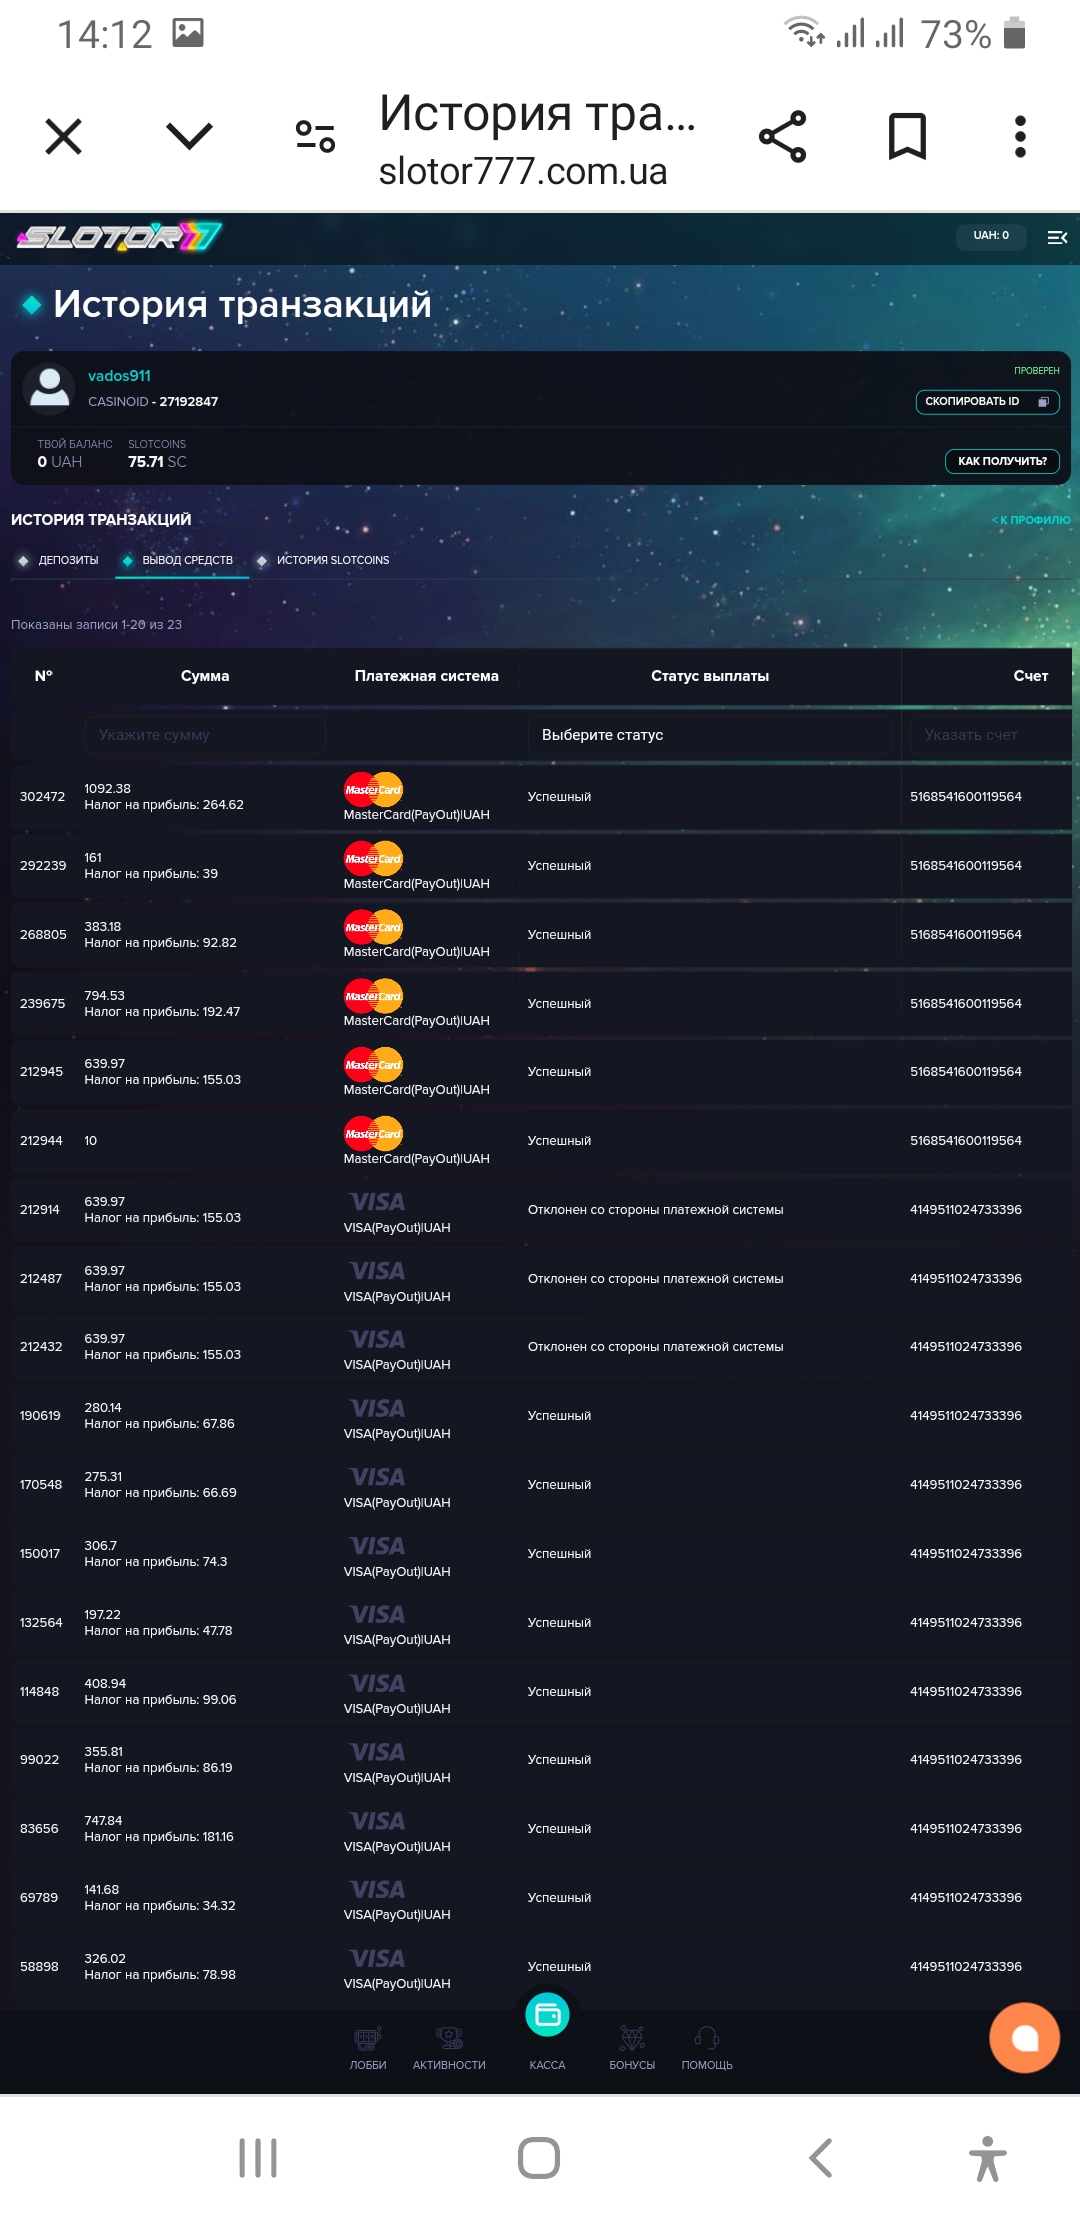Viewport: 1080px width, 2220px height.
Task: Open the Лобби slot machine icon
Action: 367,2038
